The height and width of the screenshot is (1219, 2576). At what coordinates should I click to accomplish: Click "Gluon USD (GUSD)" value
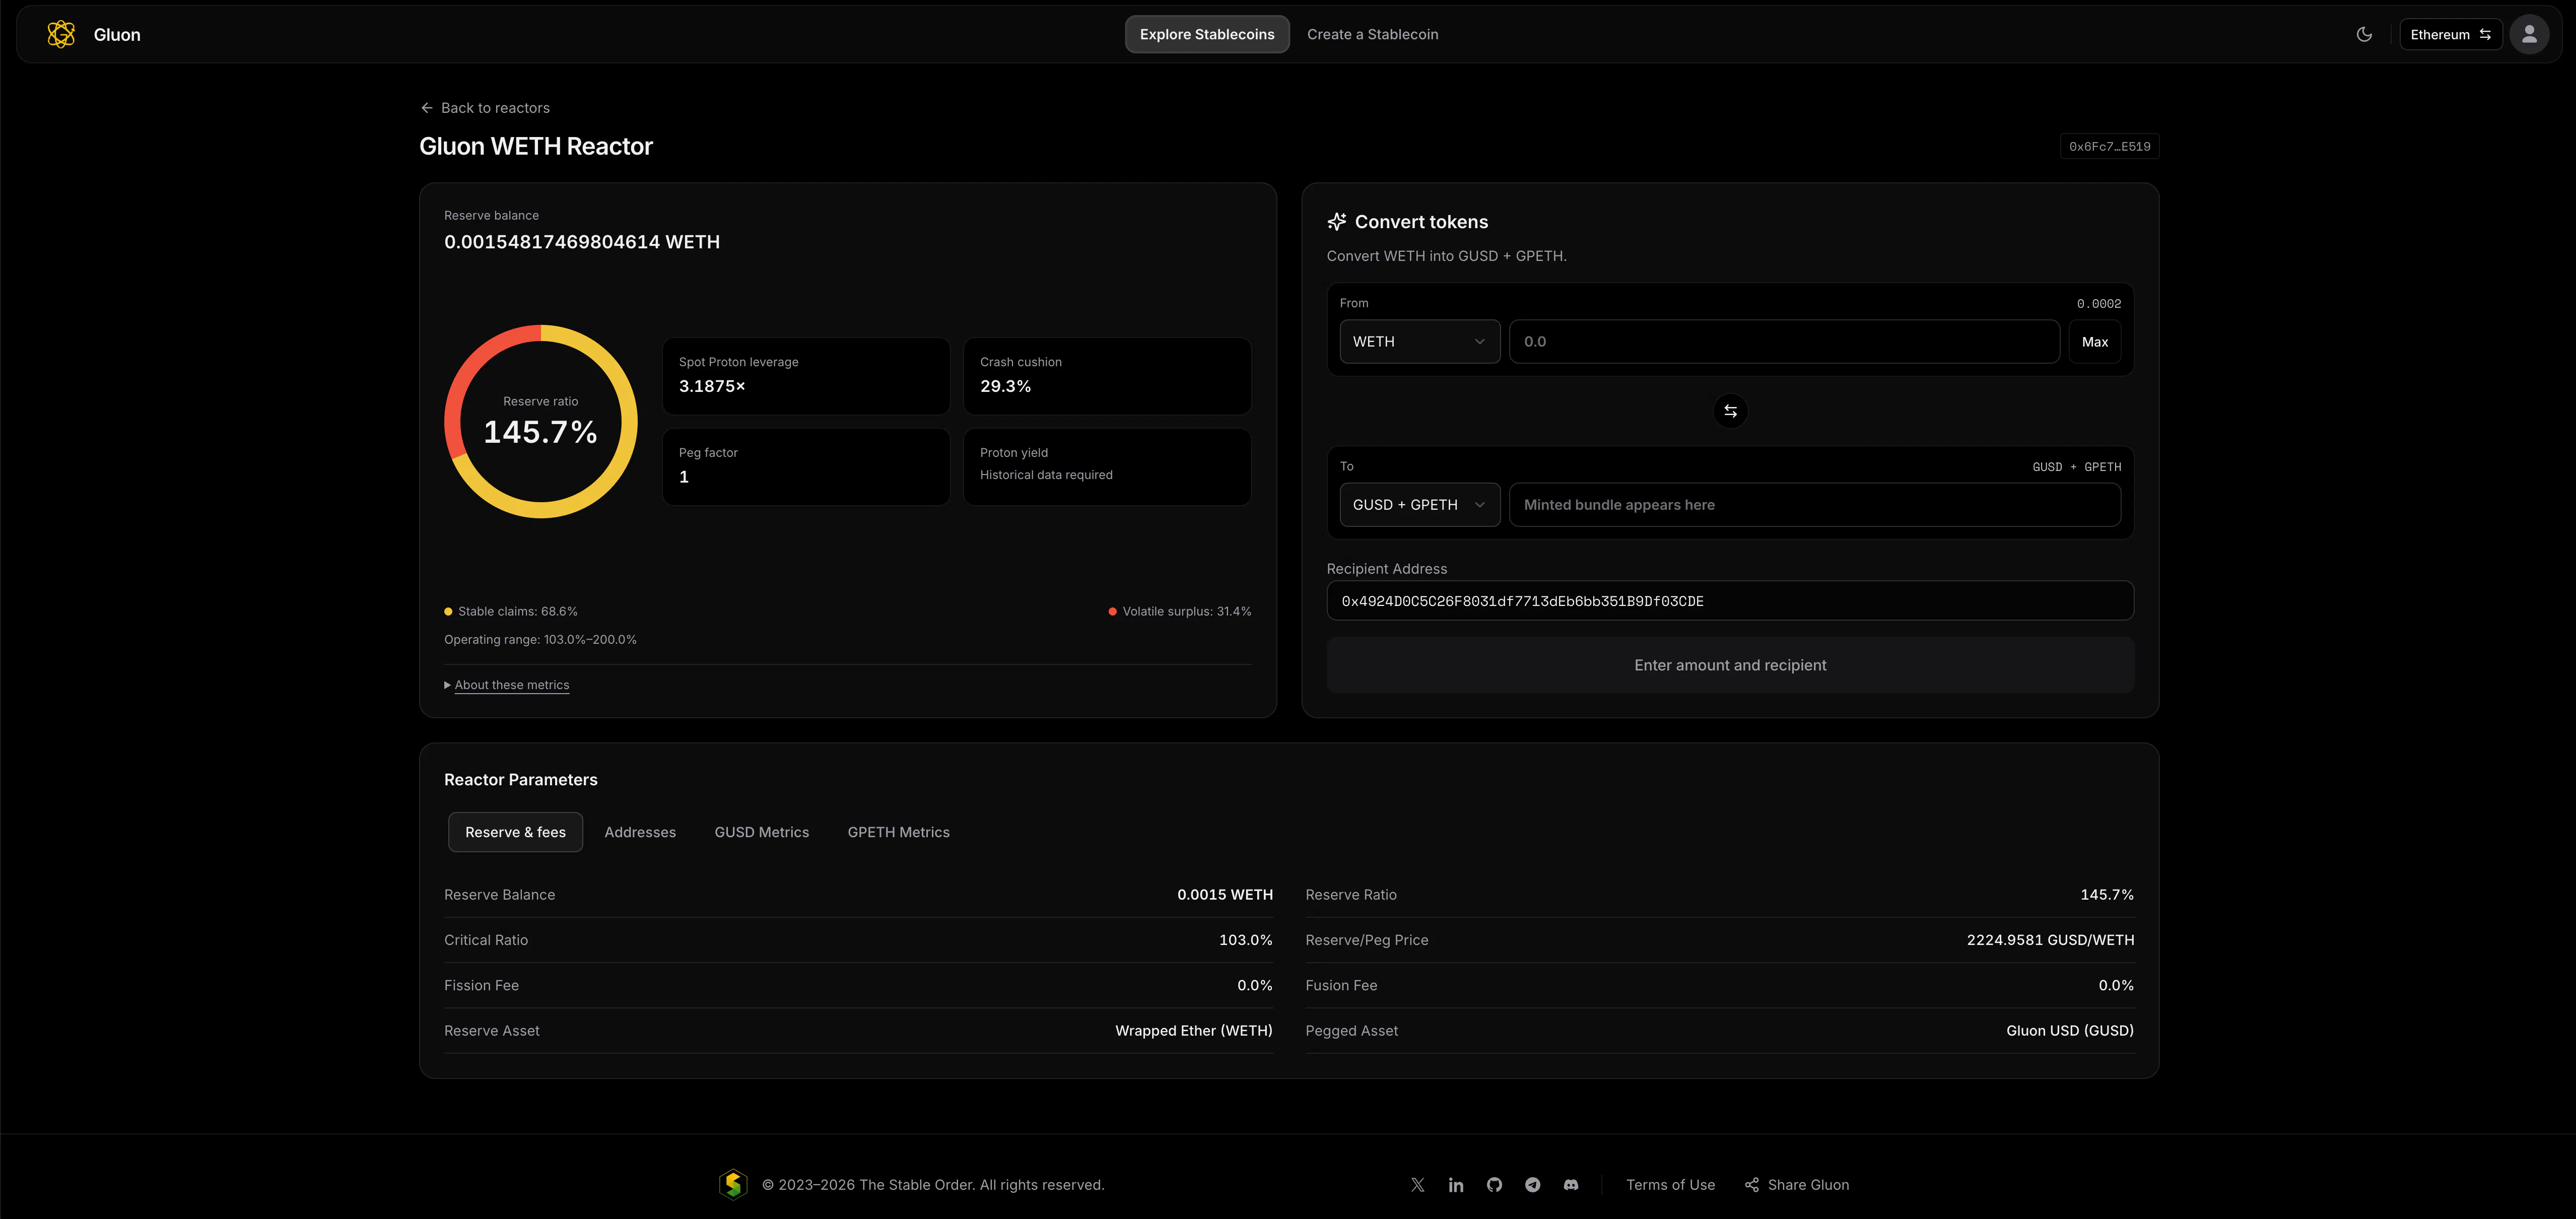pyautogui.click(x=2070, y=1031)
